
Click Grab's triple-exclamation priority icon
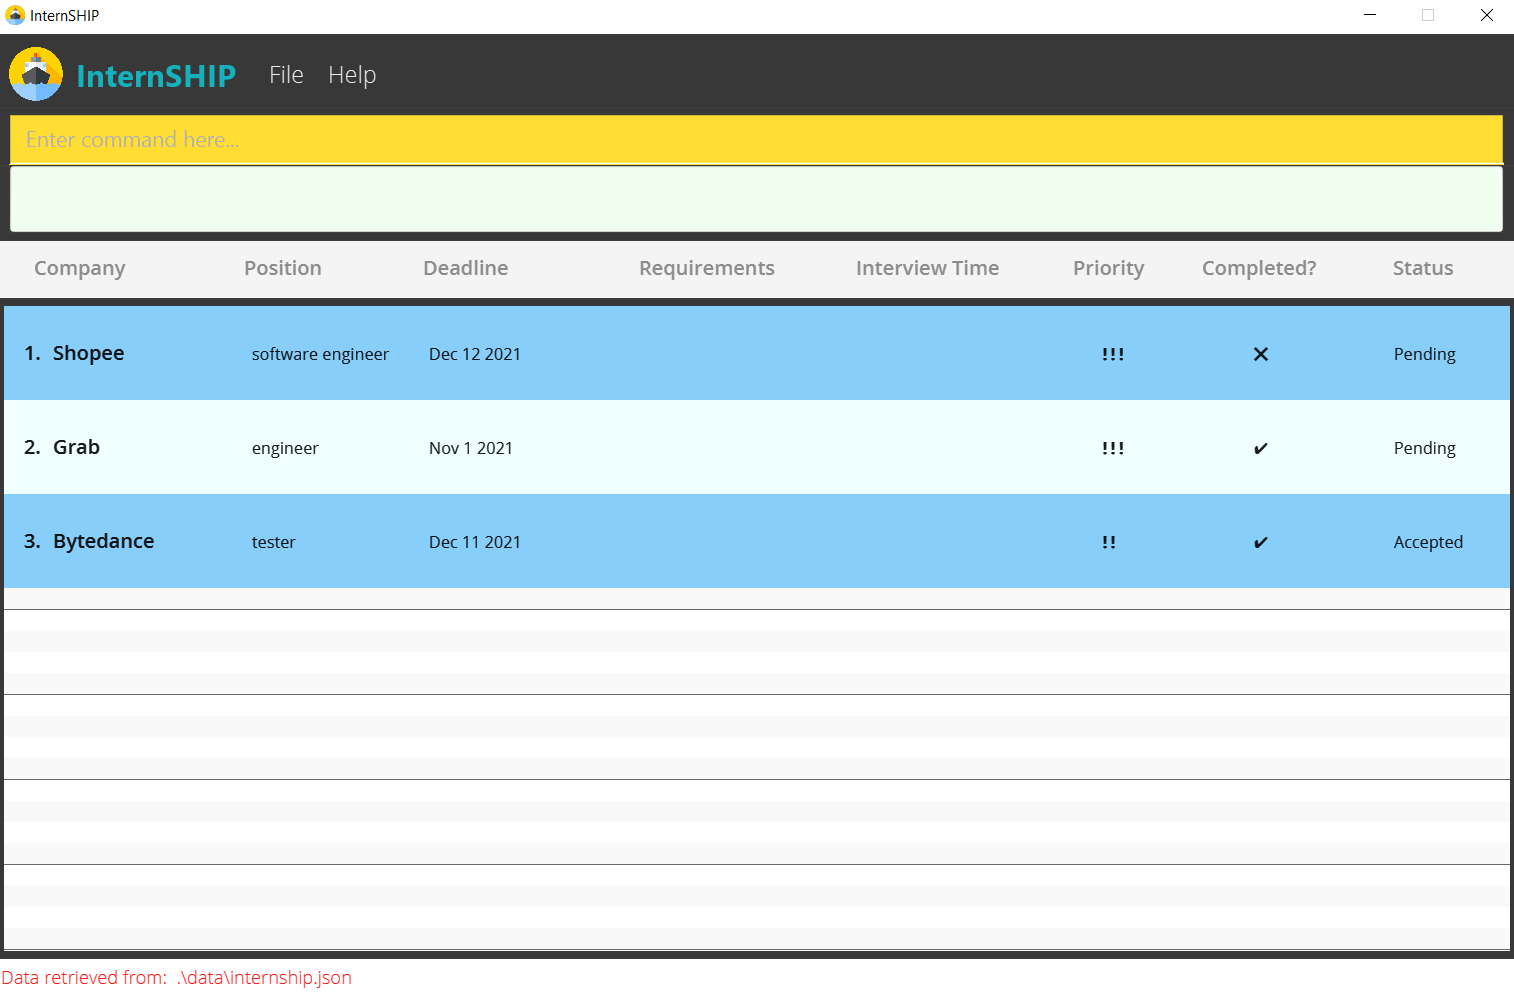pos(1113,448)
